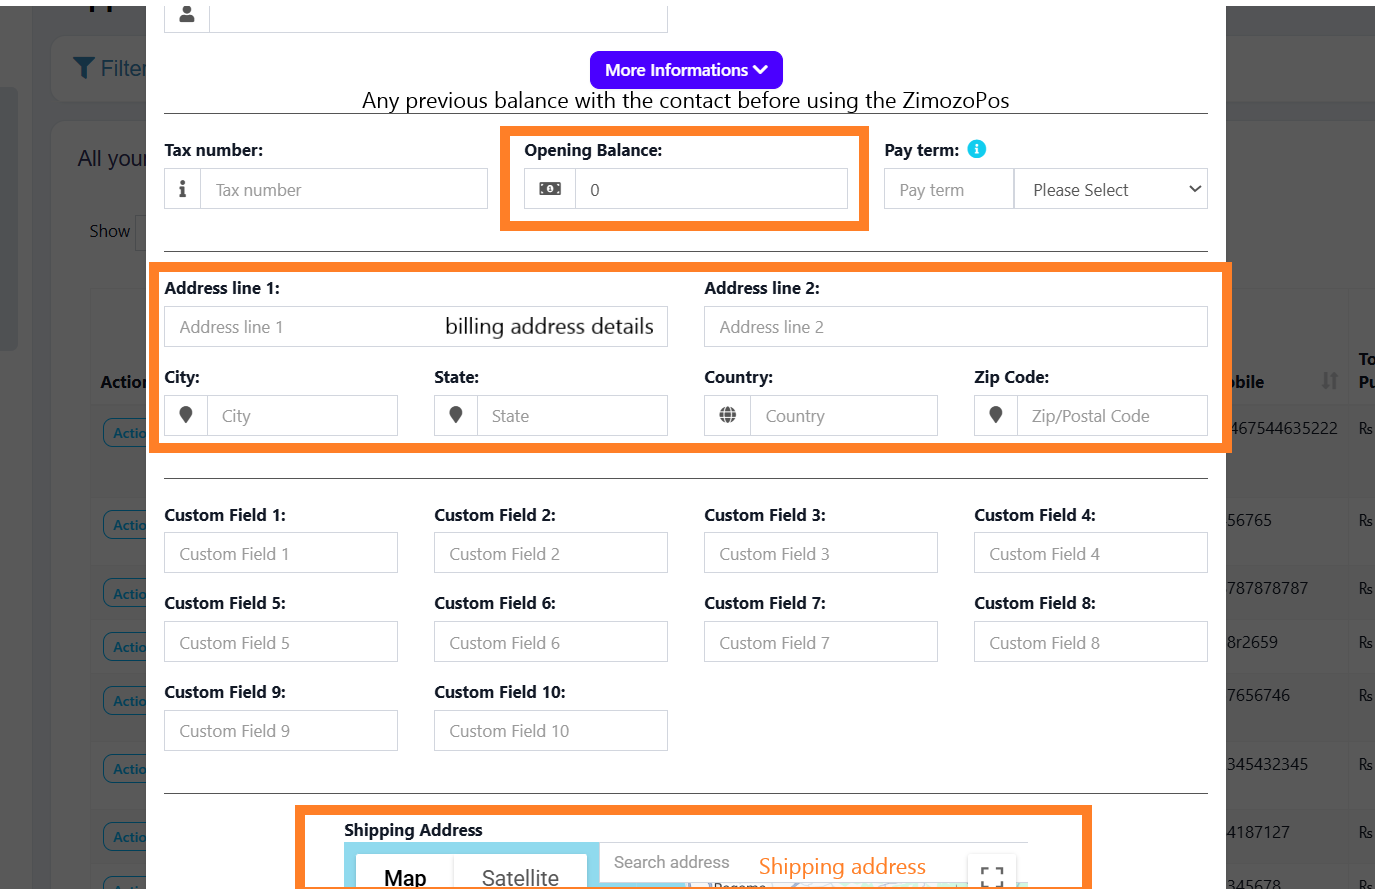
Task: Toggle the map fullscreen icon
Action: point(991,875)
